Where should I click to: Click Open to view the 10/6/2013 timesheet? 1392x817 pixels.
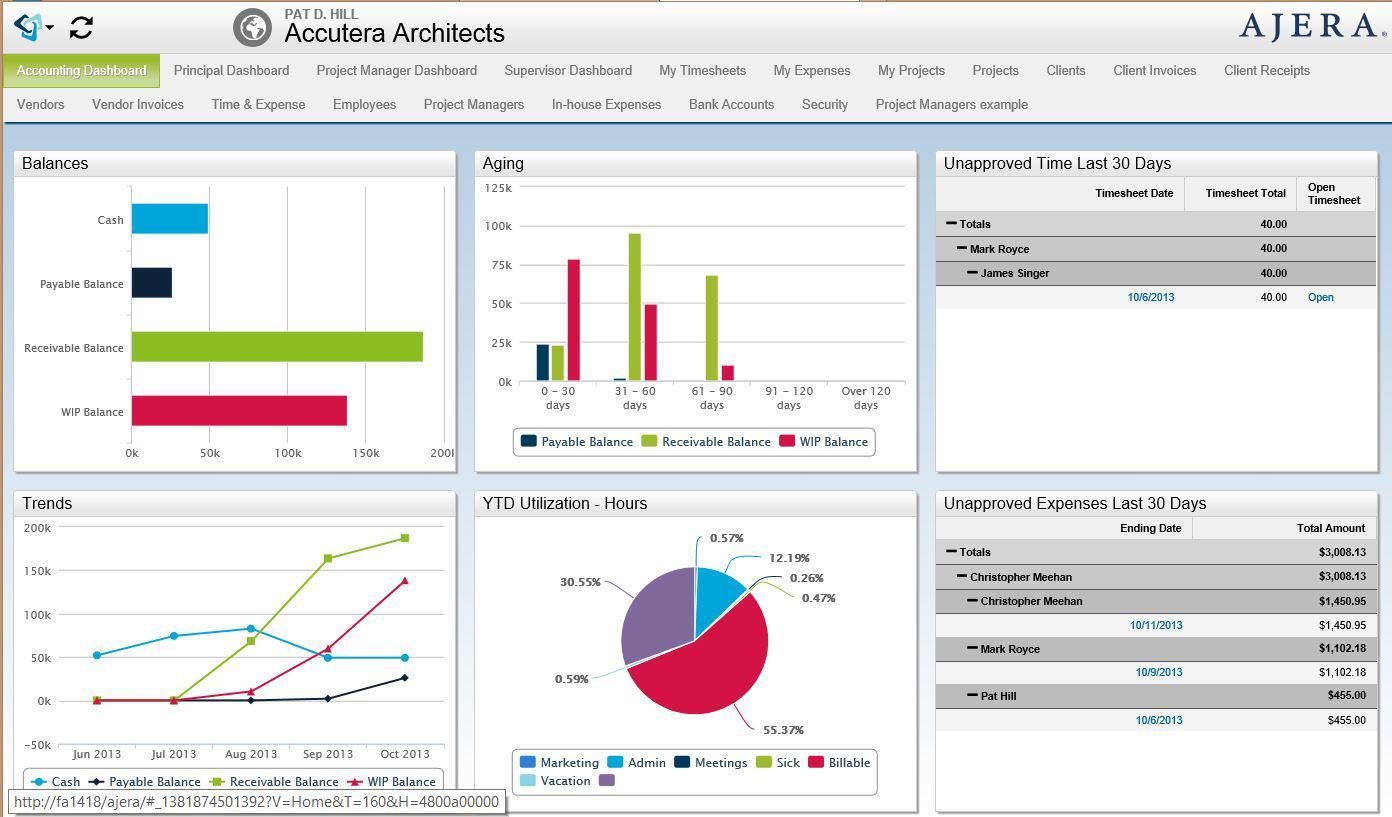point(1320,297)
